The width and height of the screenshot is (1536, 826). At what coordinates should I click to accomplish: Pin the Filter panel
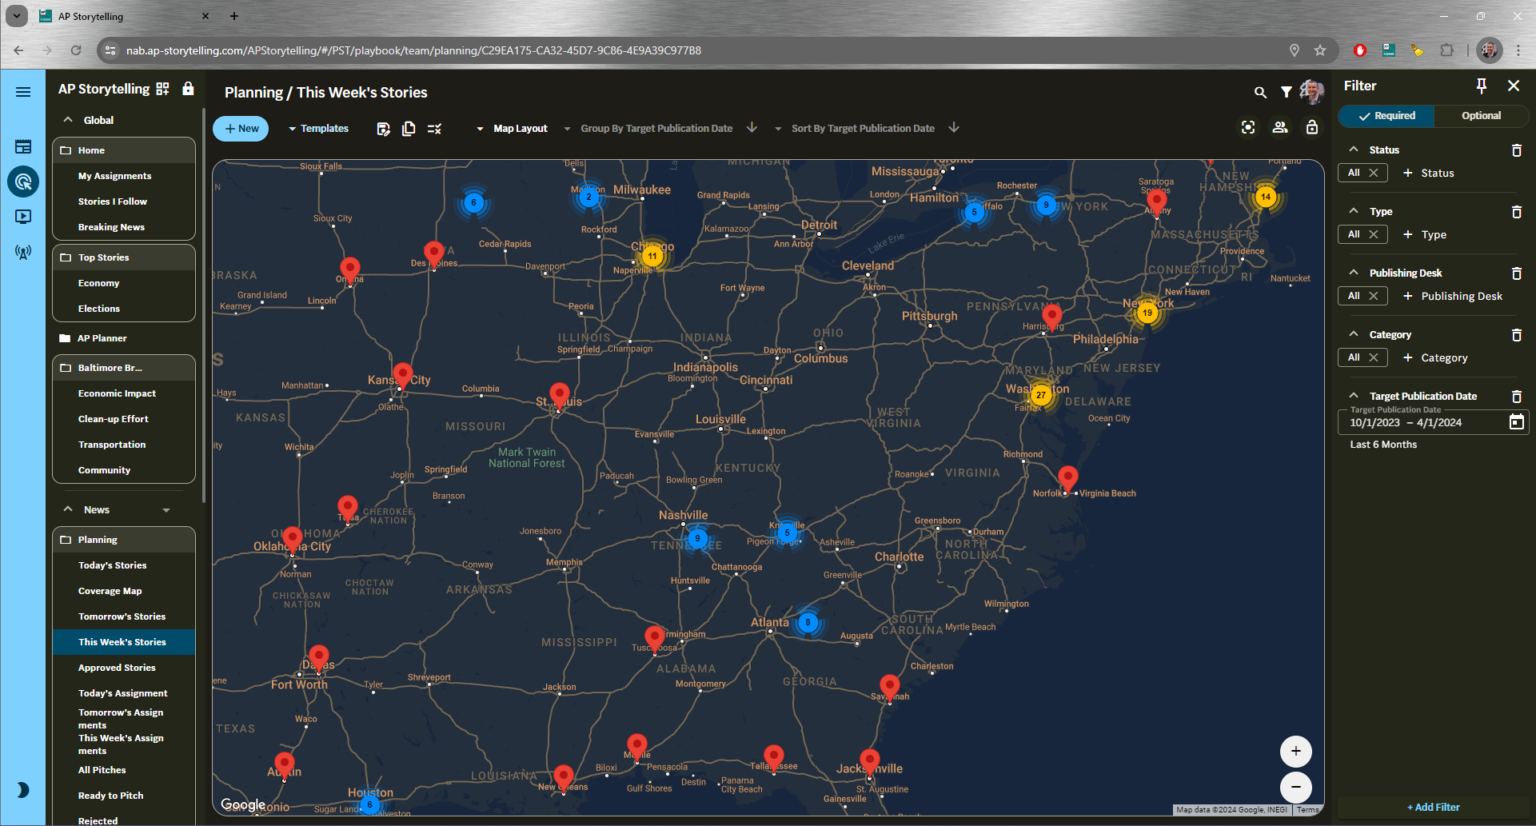(1481, 85)
